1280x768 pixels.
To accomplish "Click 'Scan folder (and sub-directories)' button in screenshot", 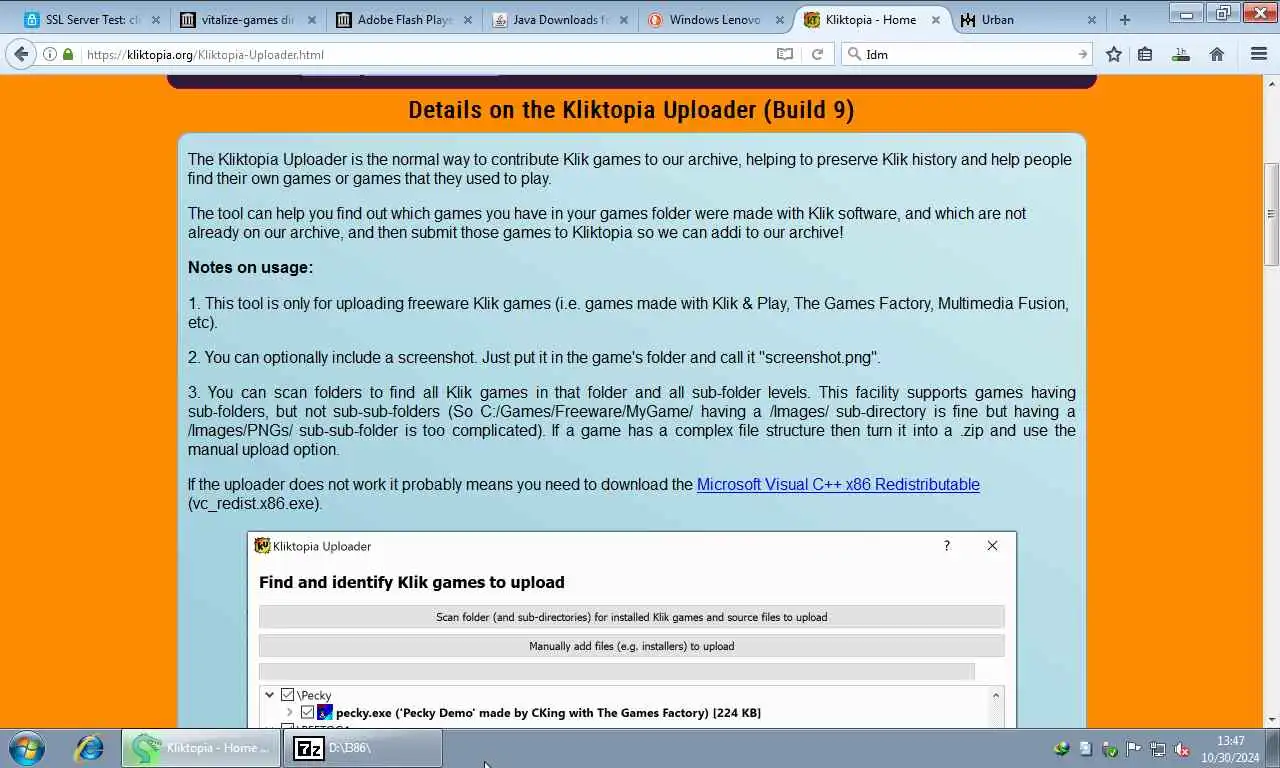I will [631, 617].
